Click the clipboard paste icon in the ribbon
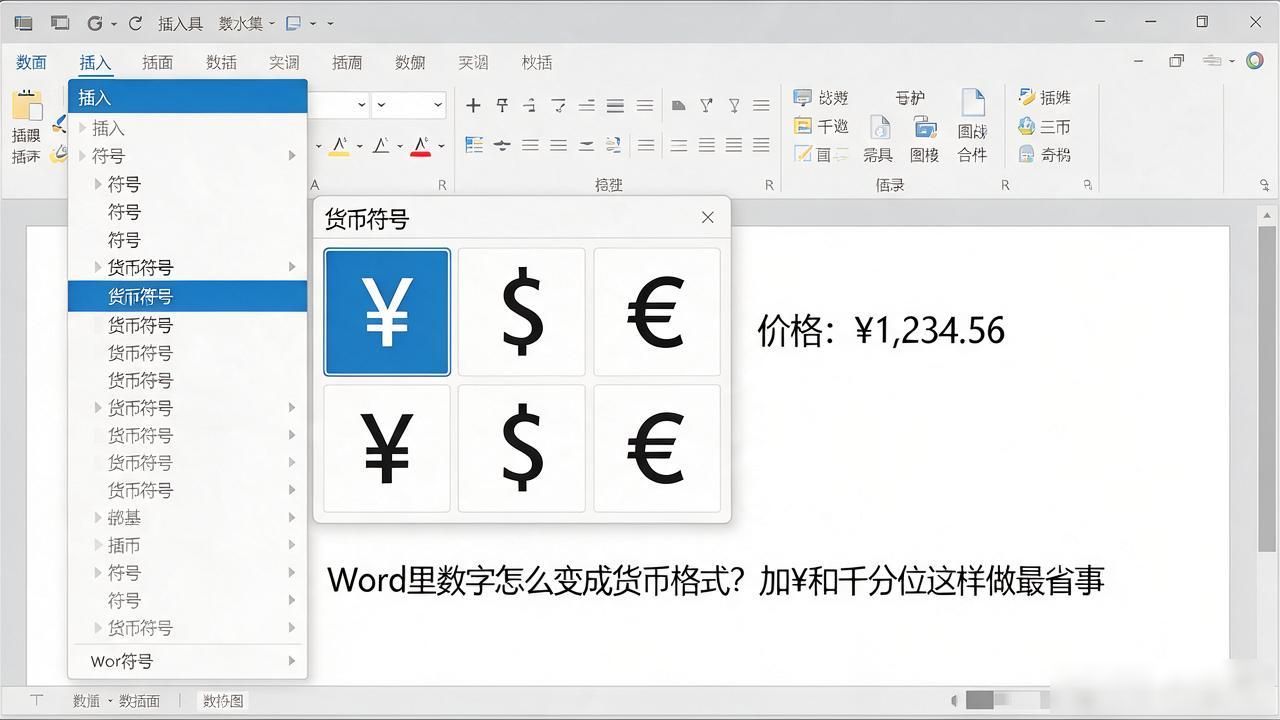Image resolution: width=1280 pixels, height=720 pixels. tap(27, 106)
